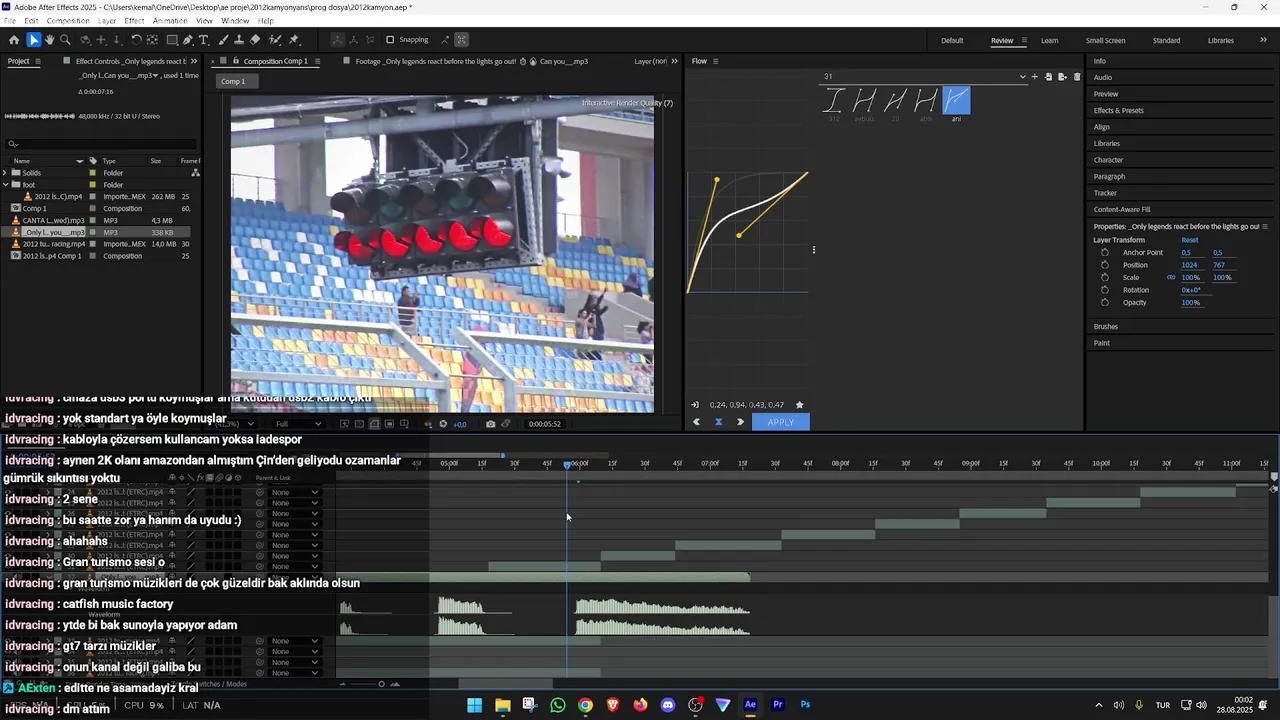This screenshot has height=720, width=1280.
Task: Select the Rotation tool
Action: 136,40
